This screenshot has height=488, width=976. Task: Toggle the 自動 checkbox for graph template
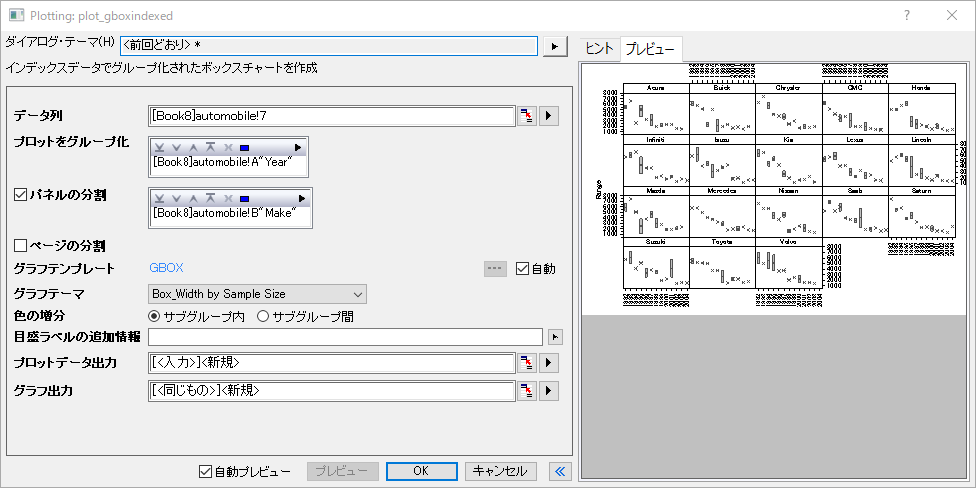coord(522,269)
